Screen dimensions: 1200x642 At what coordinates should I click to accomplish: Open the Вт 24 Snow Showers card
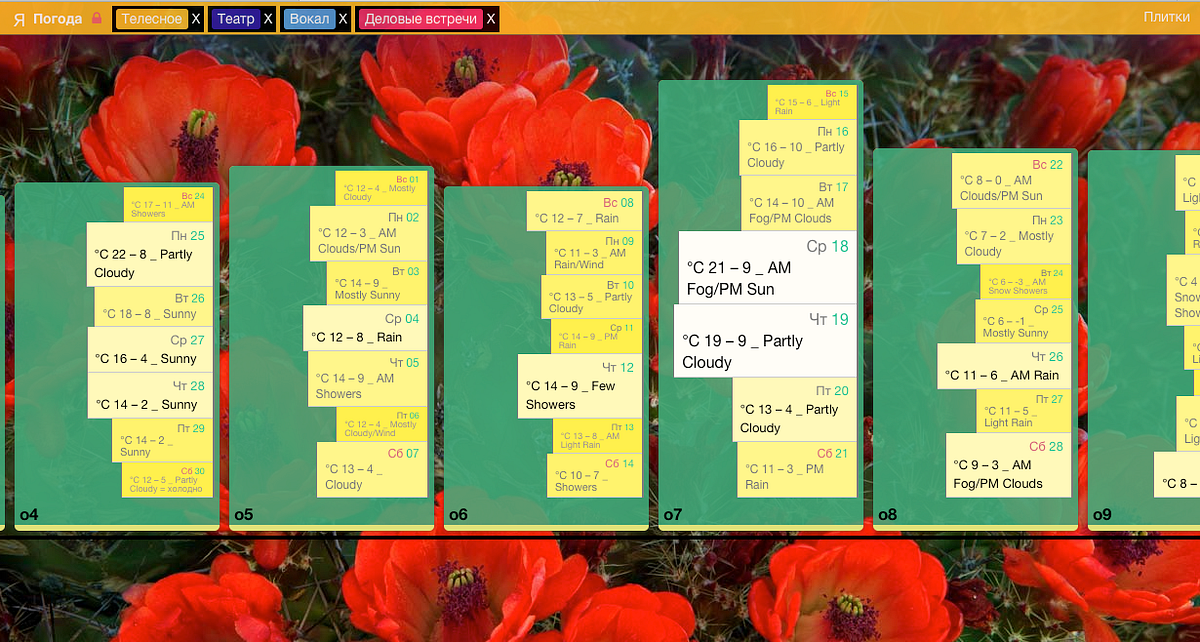click(1025, 281)
